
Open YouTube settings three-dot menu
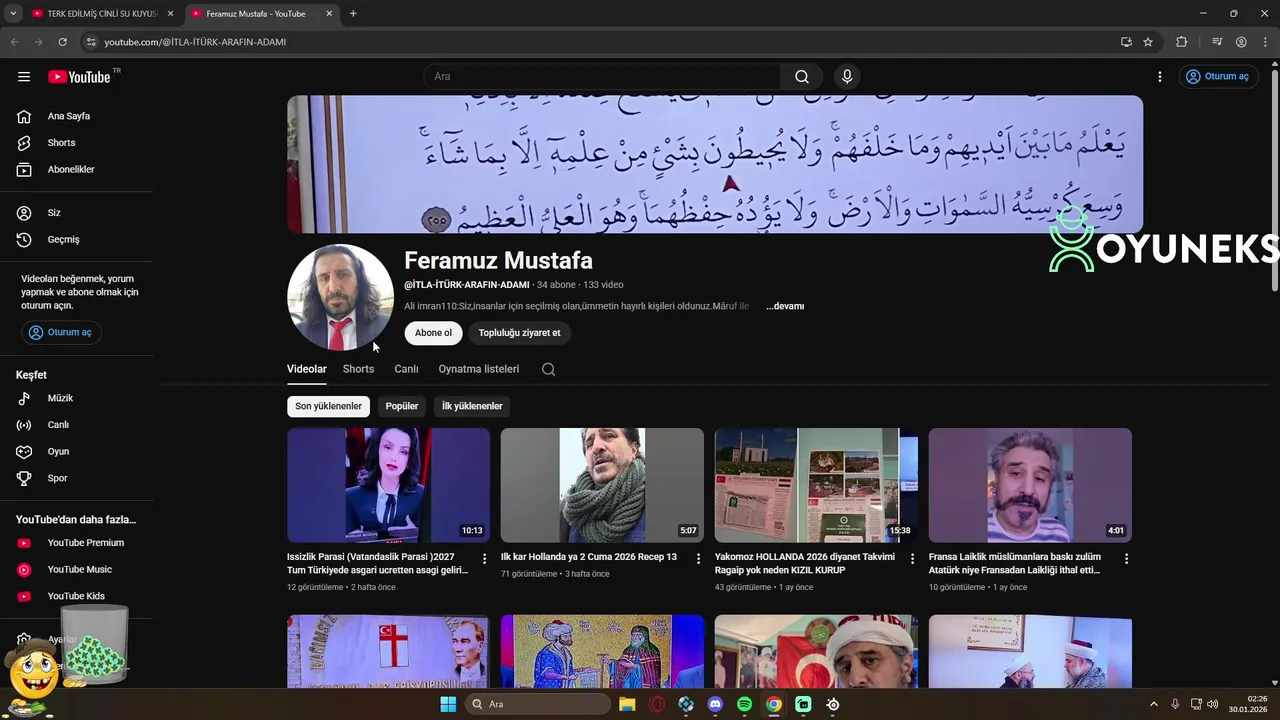(1160, 77)
